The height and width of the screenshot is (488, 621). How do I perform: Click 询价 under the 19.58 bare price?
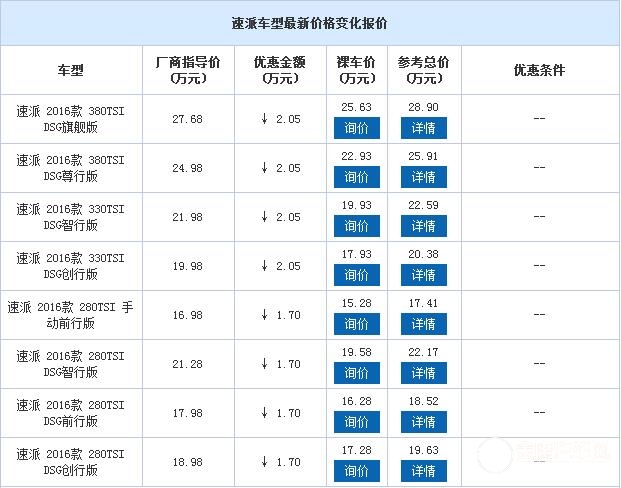click(x=357, y=373)
